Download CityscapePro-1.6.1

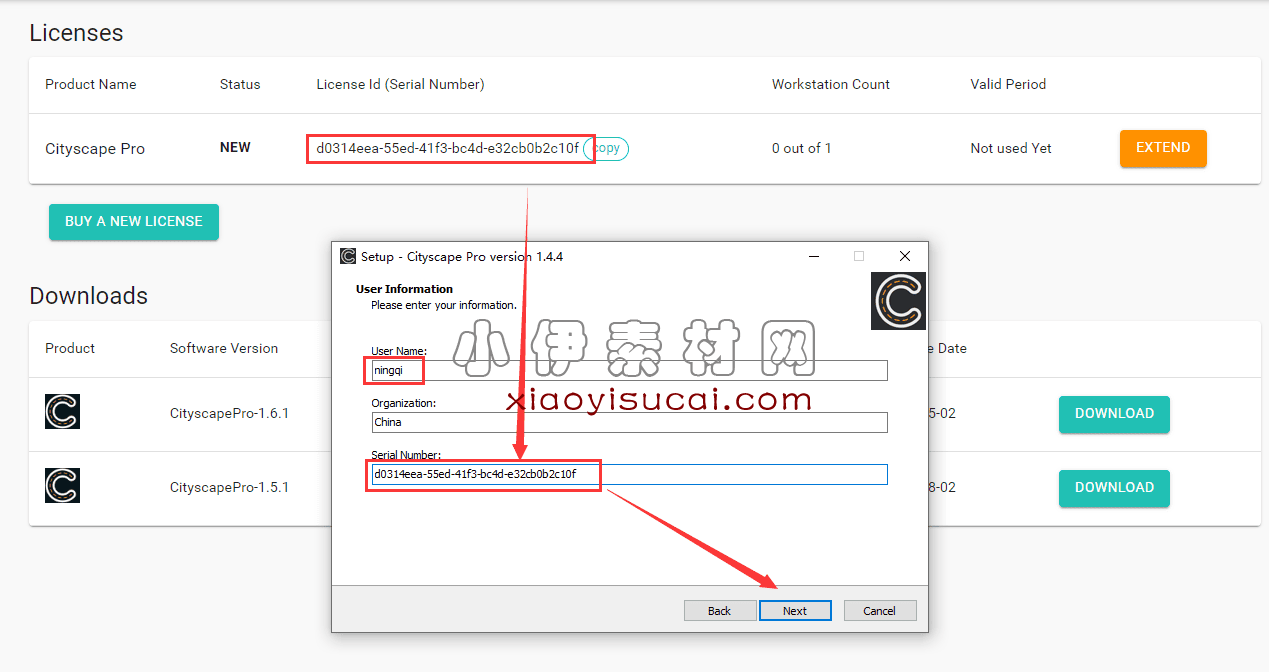pyautogui.click(x=1114, y=414)
